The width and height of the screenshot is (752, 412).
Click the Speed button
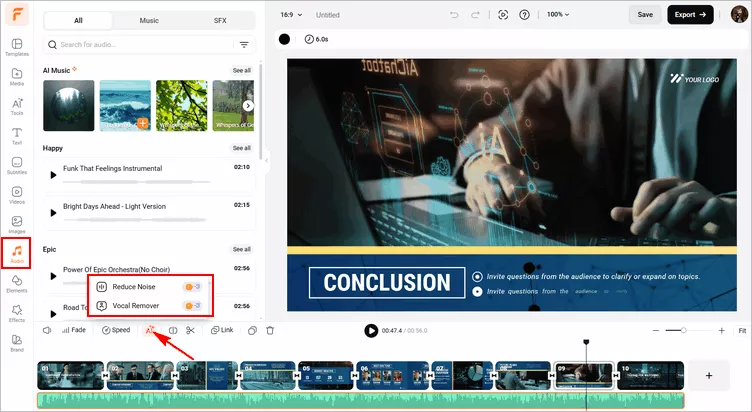coord(116,330)
